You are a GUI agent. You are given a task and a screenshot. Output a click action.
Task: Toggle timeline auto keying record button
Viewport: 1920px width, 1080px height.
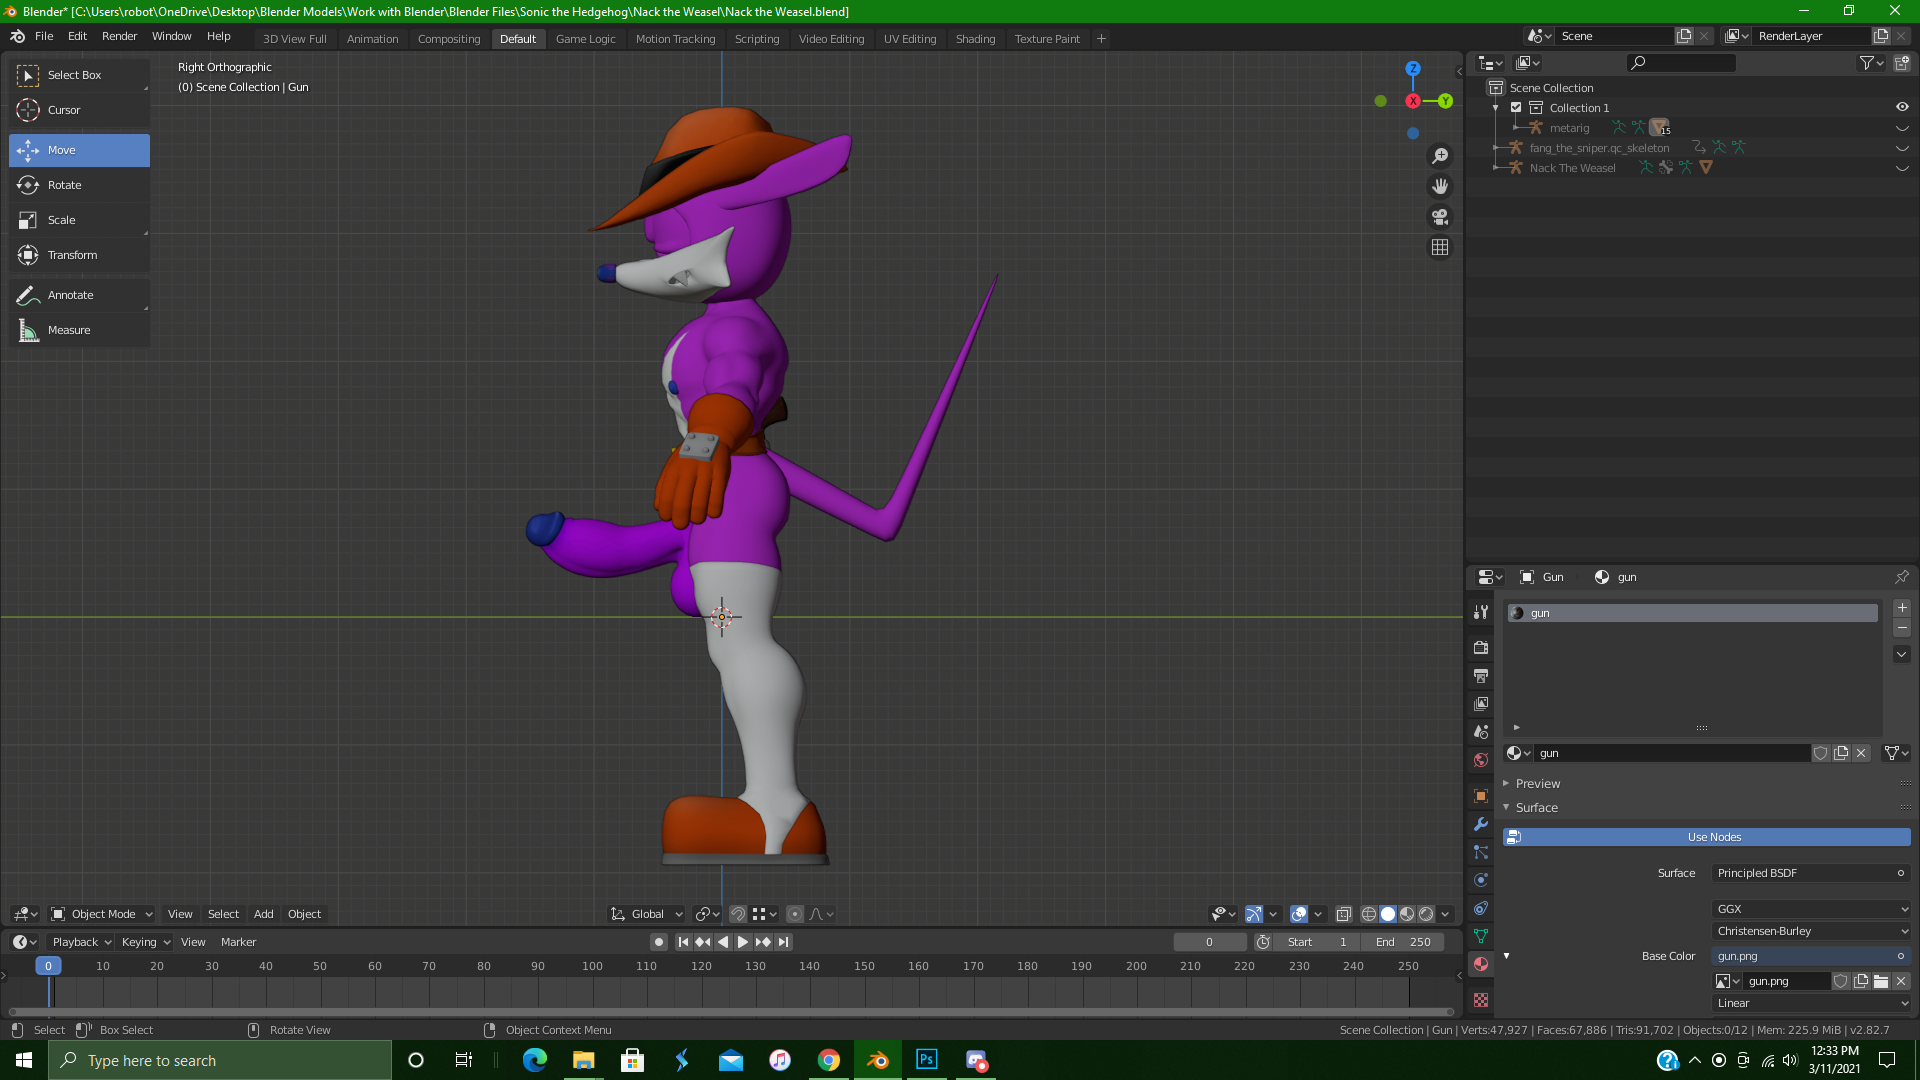(x=658, y=942)
